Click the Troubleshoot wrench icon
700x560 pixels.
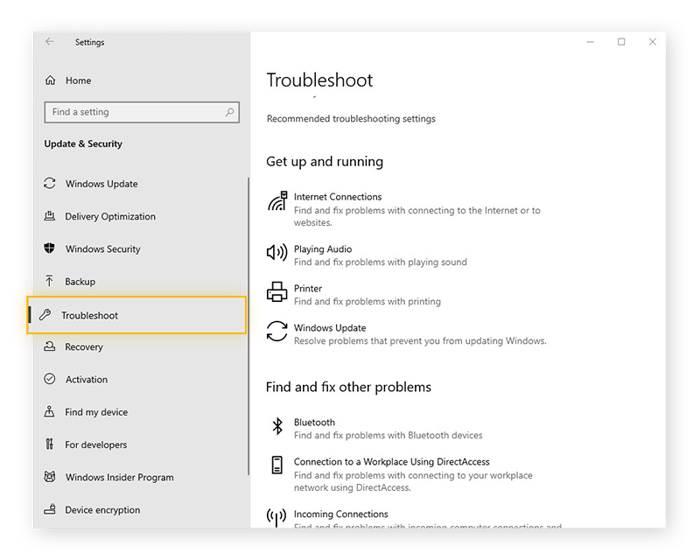[x=45, y=315]
